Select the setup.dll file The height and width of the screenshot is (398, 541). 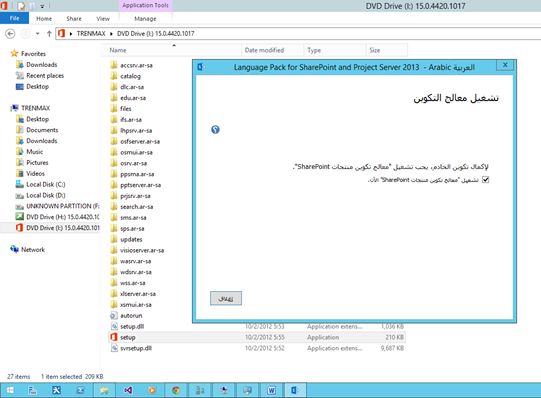coord(132,326)
